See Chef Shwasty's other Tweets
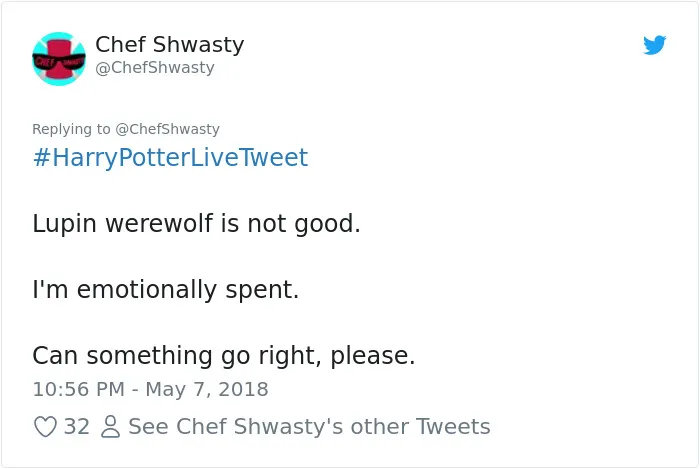Screen dimensions: 700x469 pyautogui.click(x=309, y=426)
